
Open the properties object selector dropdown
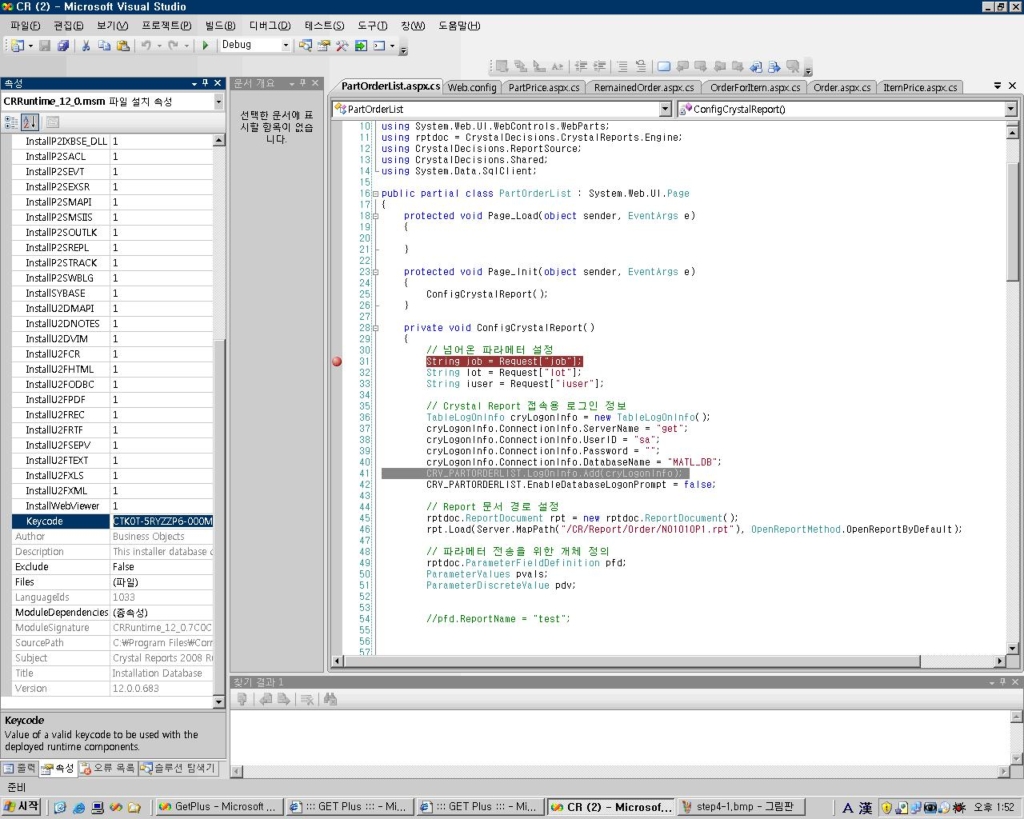point(218,102)
